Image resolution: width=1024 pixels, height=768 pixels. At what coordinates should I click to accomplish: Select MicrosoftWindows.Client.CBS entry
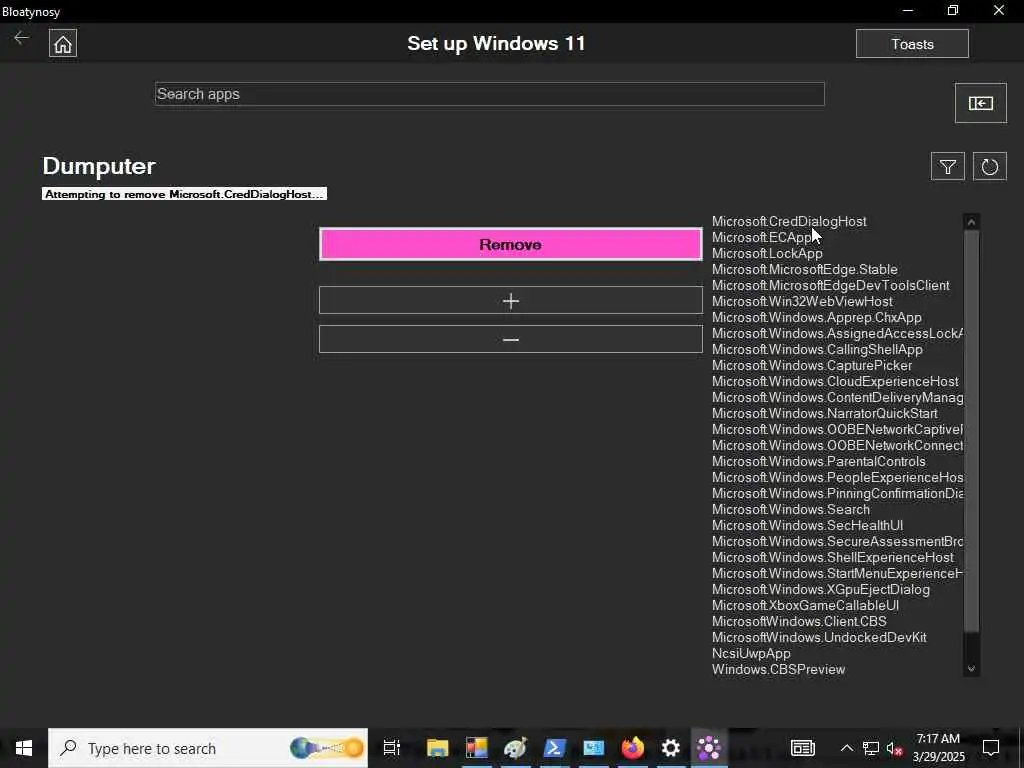click(799, 622)
